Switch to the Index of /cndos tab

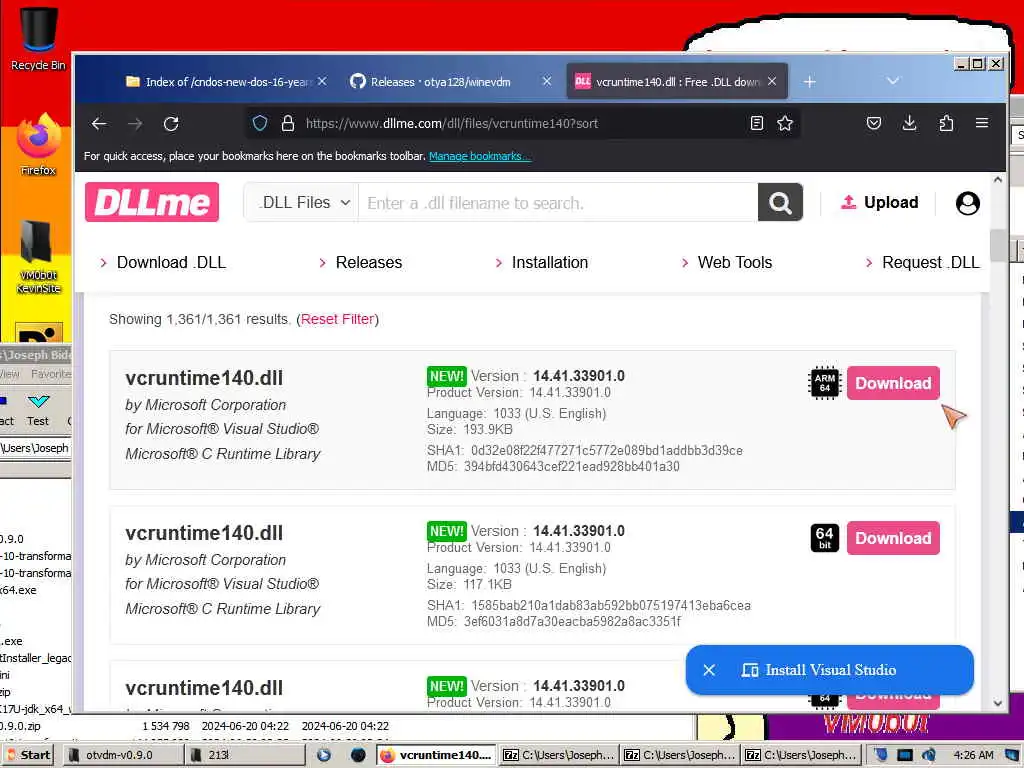click(x=219, y=82)
